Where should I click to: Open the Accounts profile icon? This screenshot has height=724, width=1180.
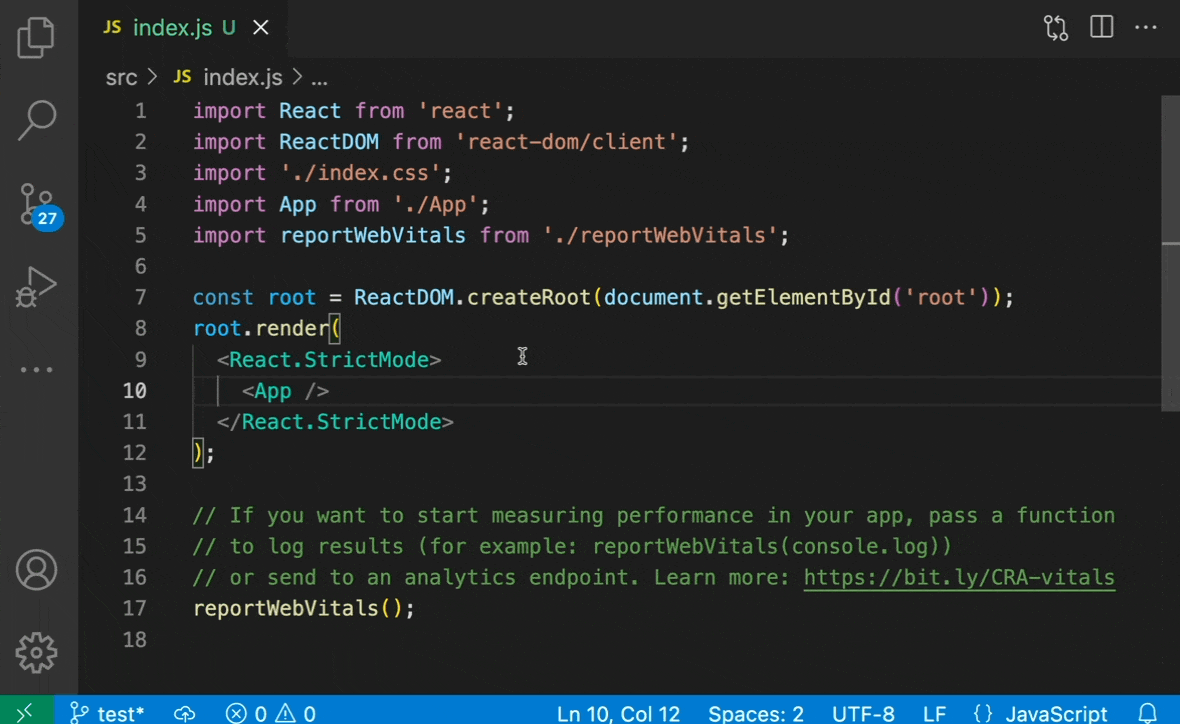[37, 570]
